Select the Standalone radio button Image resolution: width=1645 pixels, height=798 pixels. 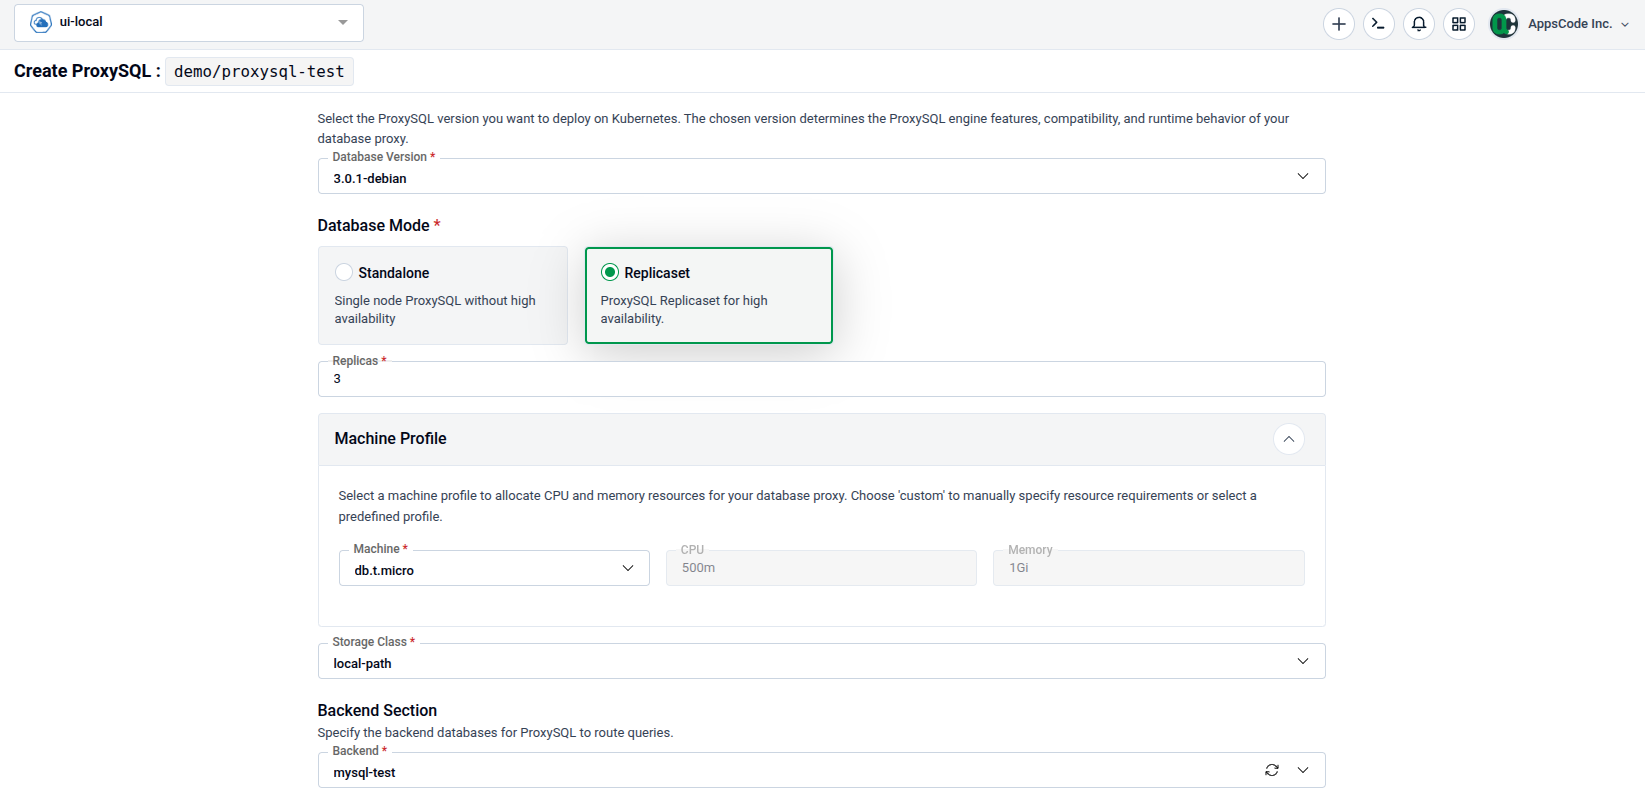[x=344, y=272]
